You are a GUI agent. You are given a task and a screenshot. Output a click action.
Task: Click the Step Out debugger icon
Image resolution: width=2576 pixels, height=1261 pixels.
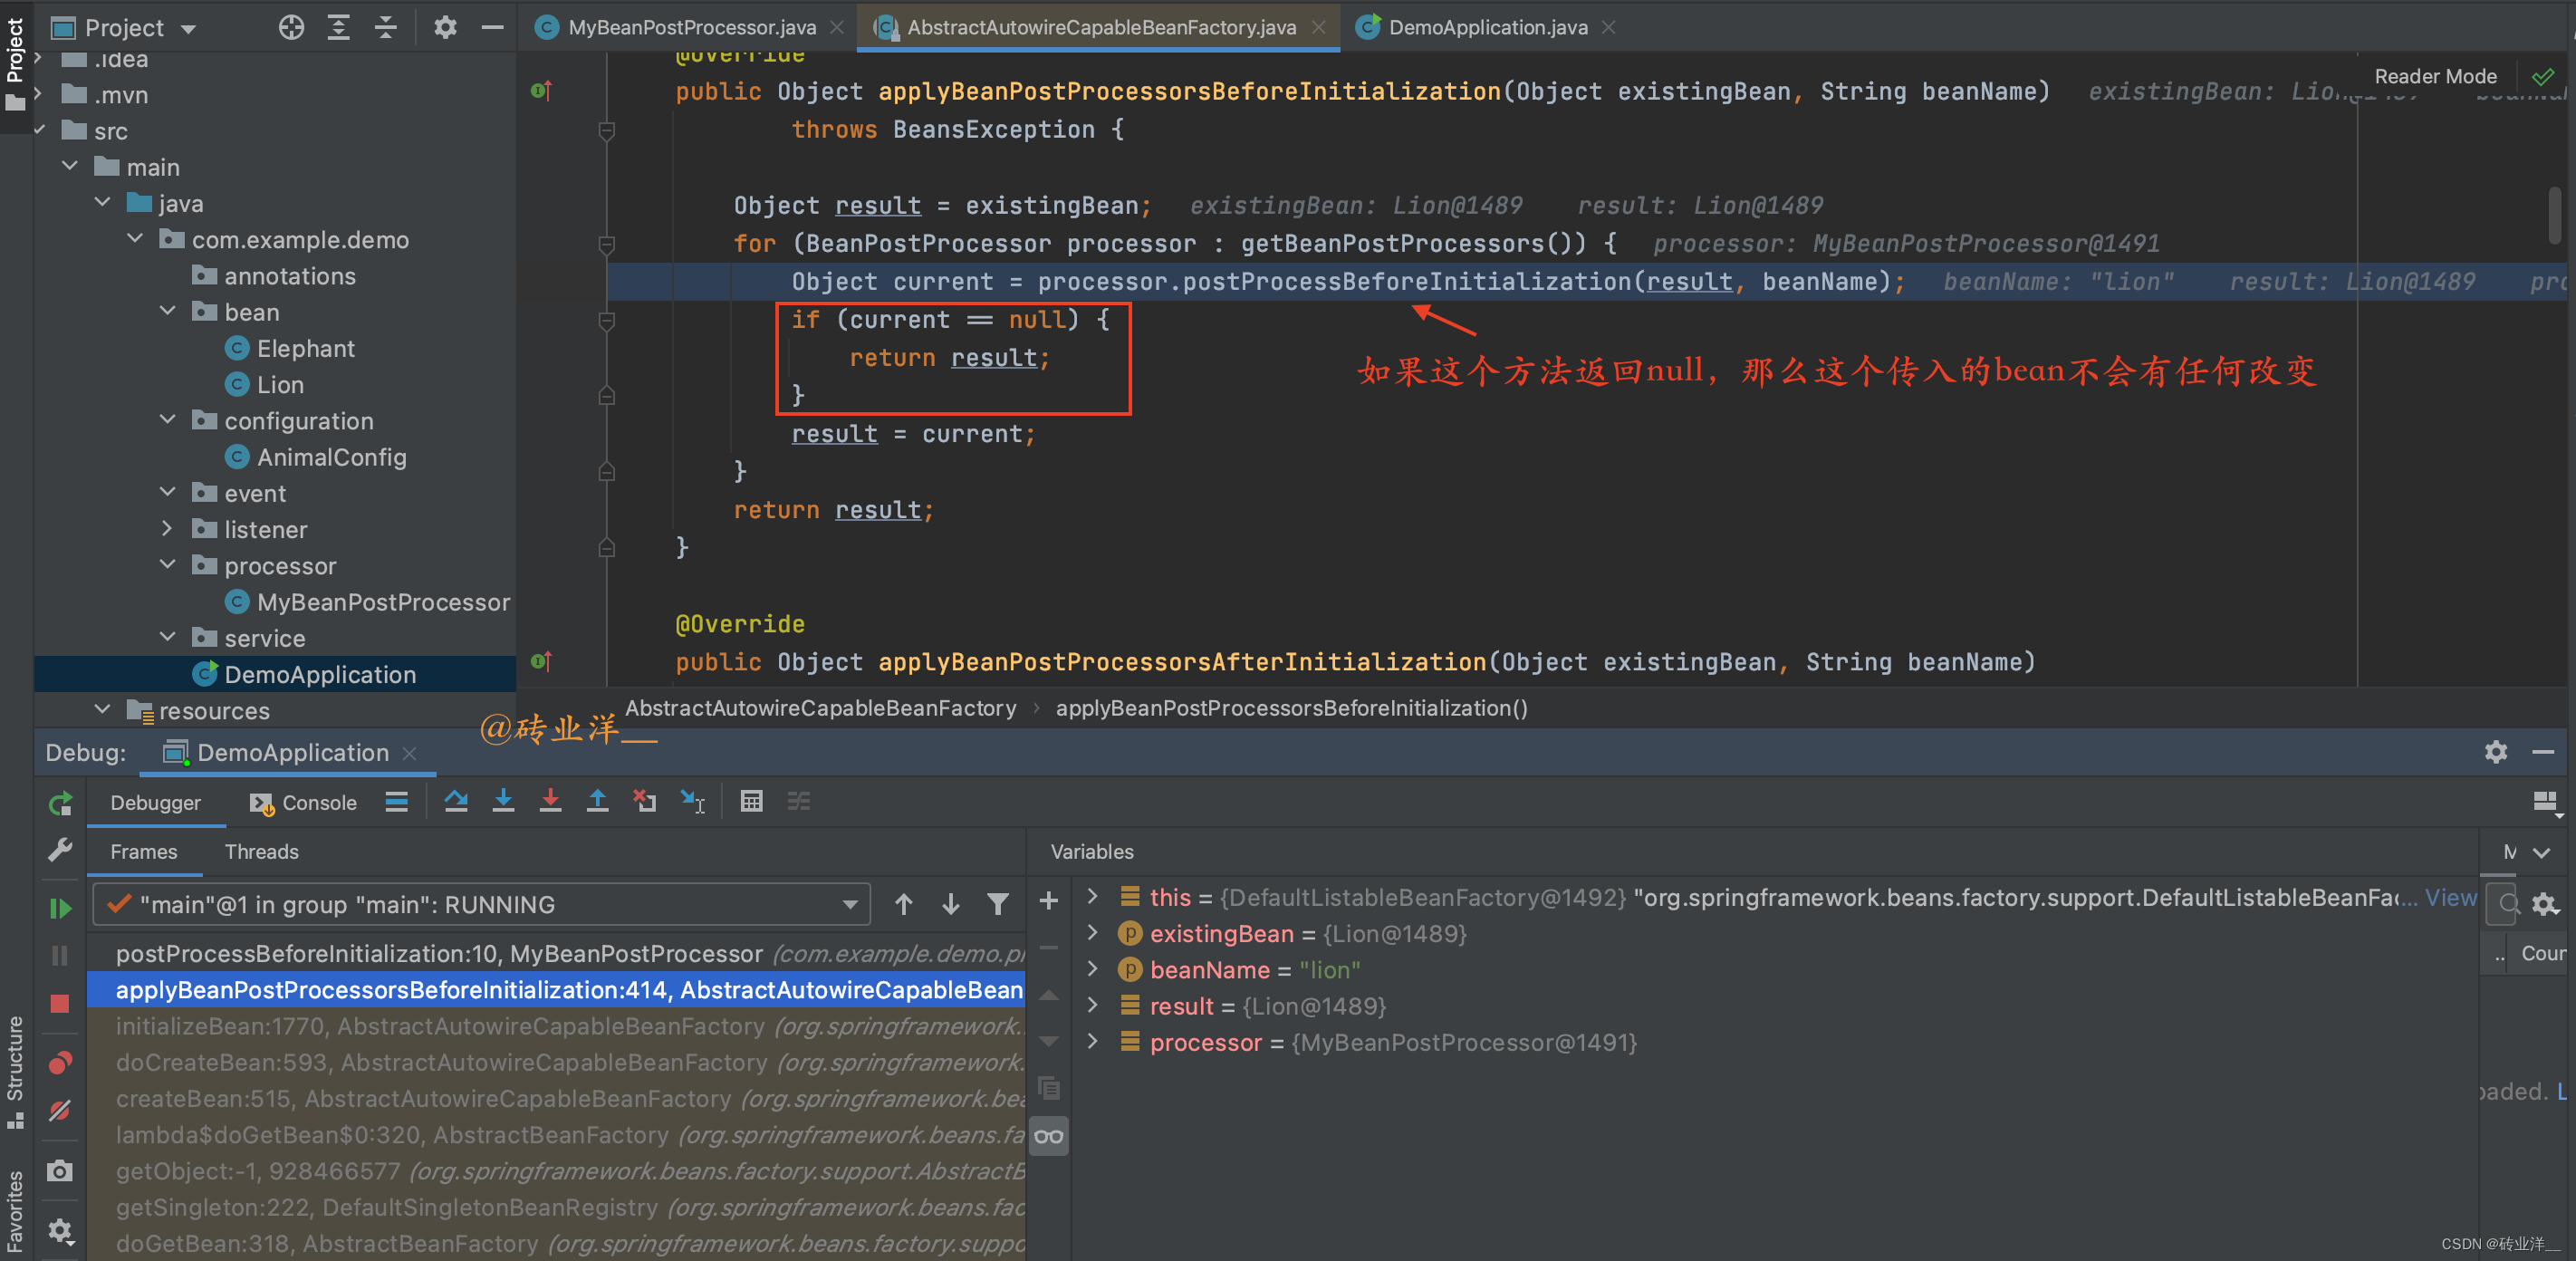[x=597, y=802]
